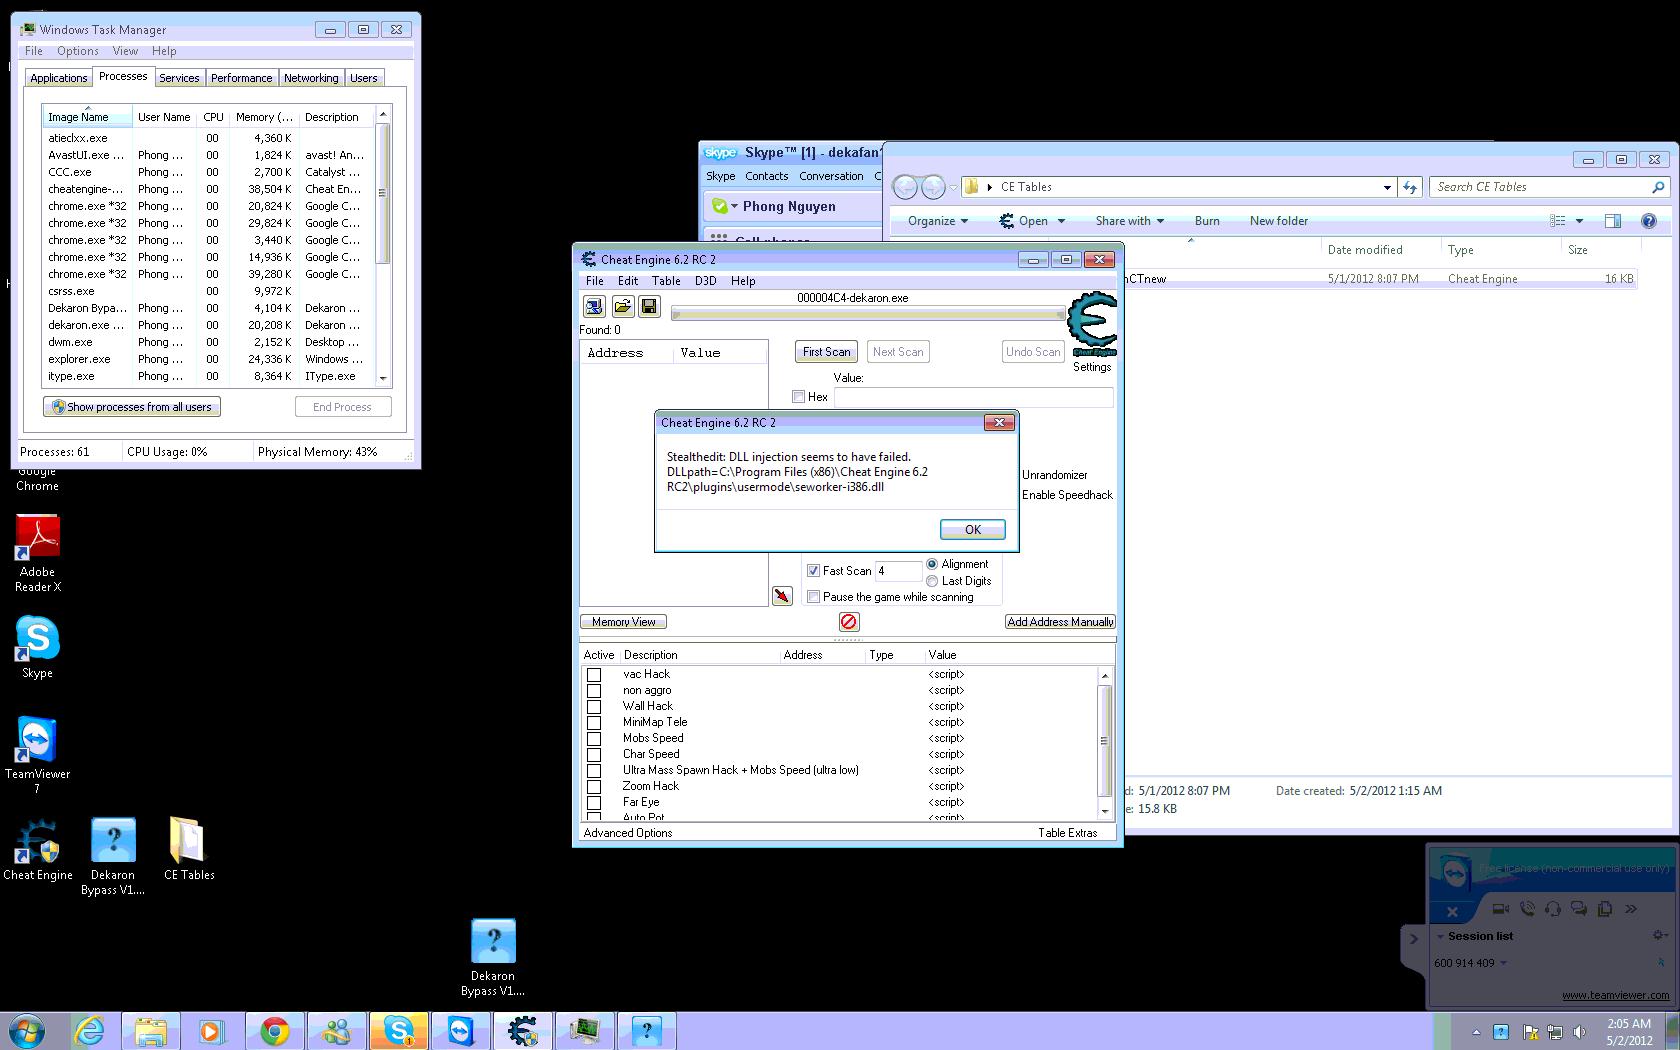The height and width of the screenshot is (1050, 1680).
Task: Click the First Scan button
Action: (826, 352)
